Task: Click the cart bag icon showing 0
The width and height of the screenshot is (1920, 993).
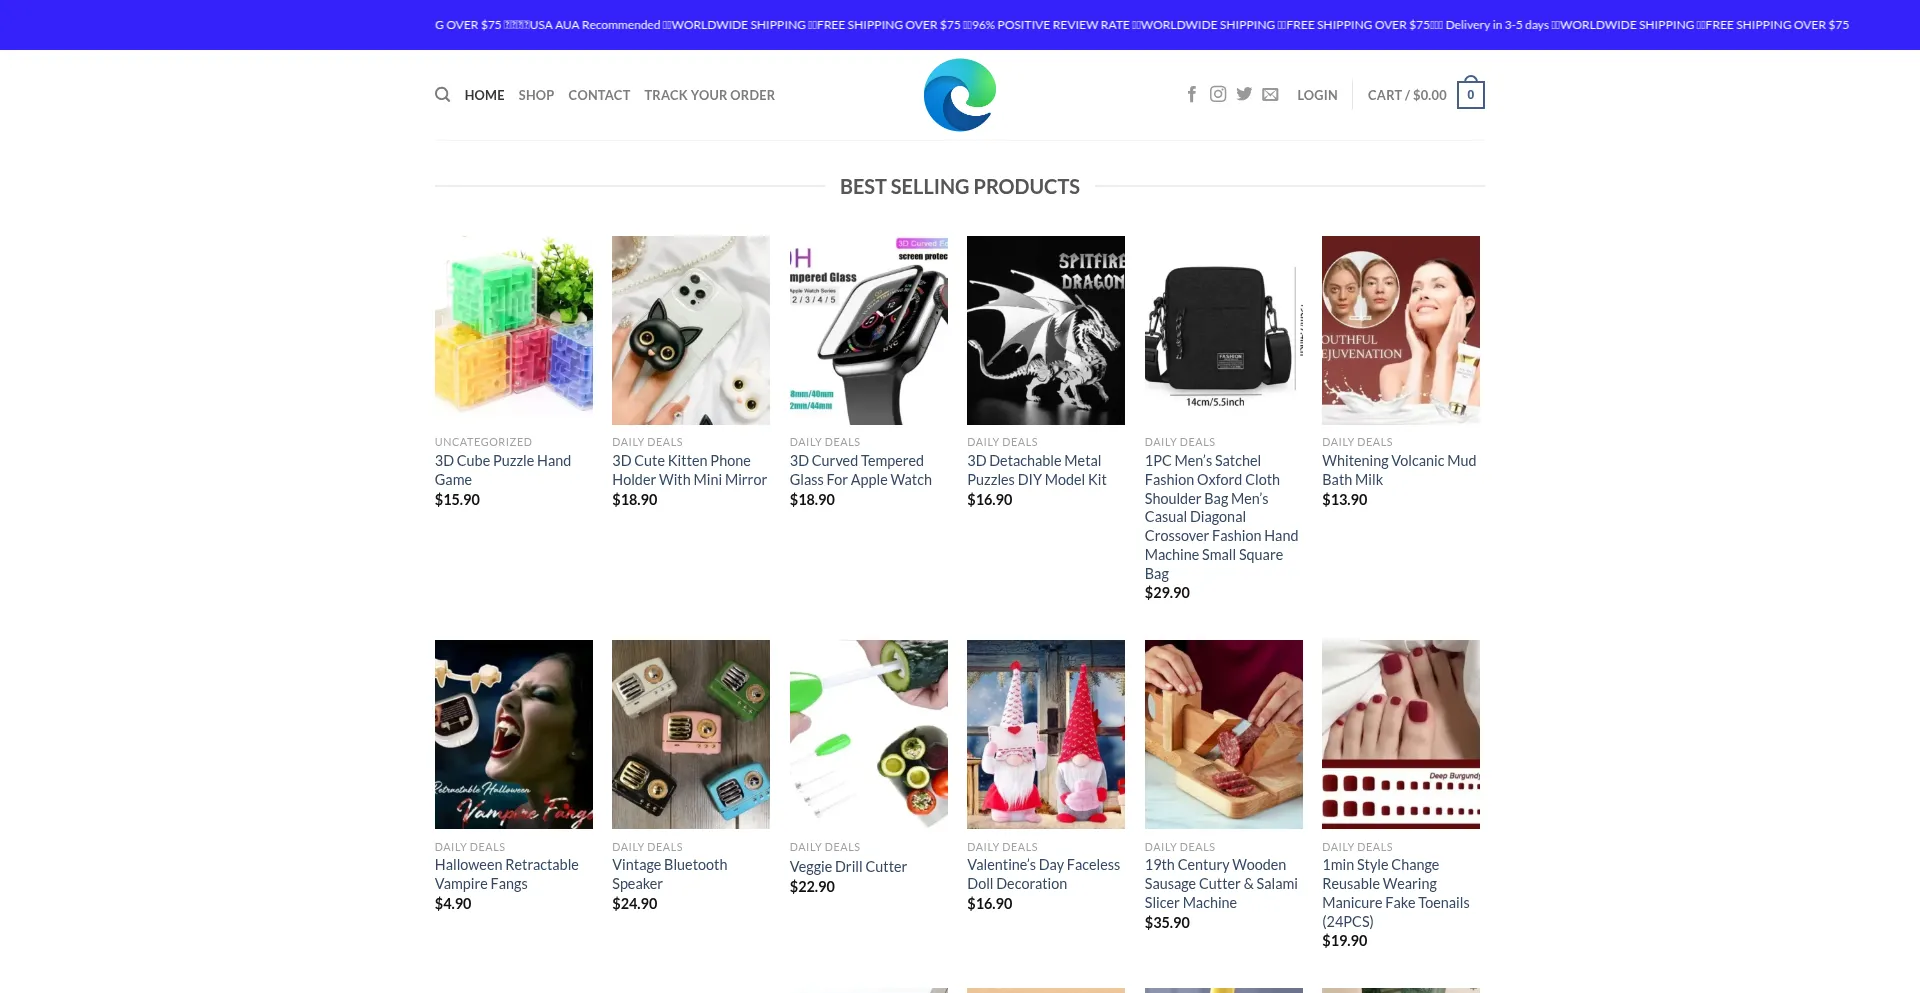Action: [1470, 95]
